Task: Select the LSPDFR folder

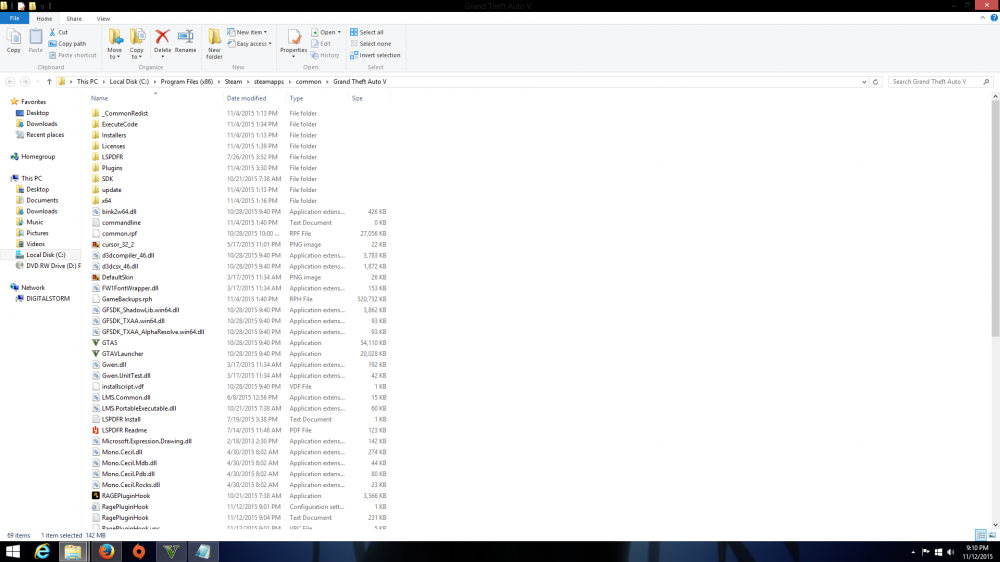Action: (112, 157)
